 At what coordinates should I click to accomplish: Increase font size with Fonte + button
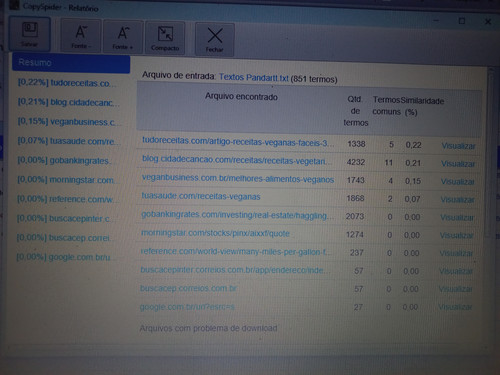(123, 36)
